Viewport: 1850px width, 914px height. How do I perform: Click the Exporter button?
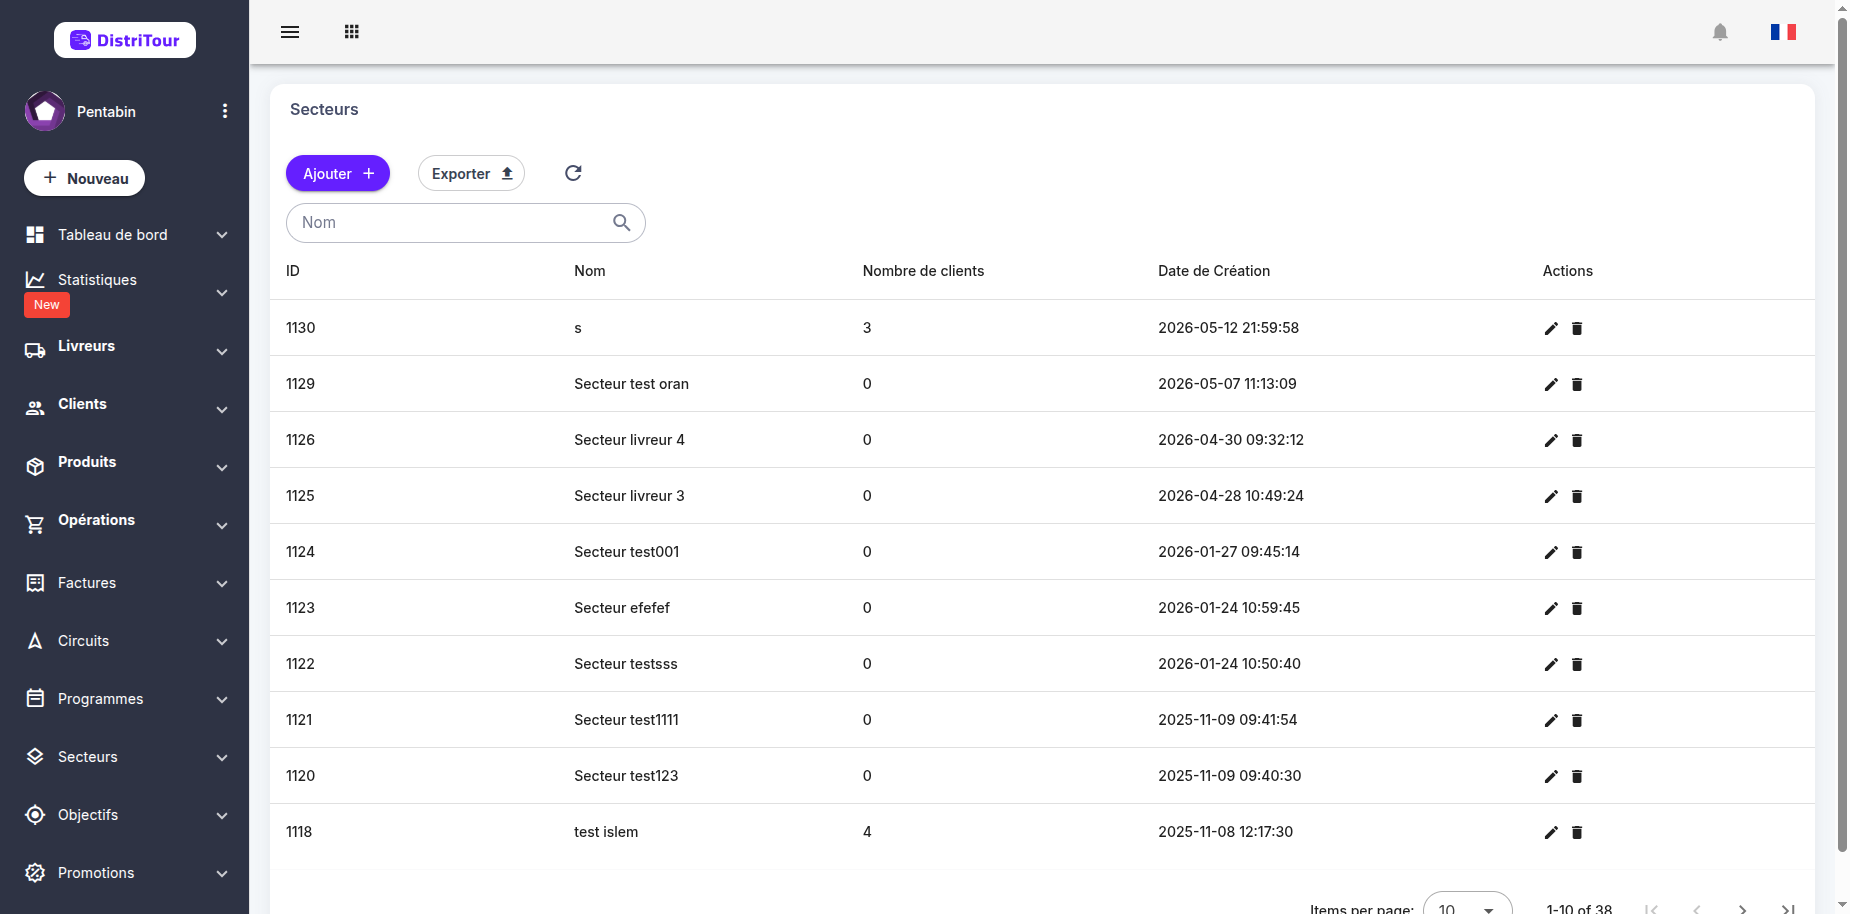[471, 173]
